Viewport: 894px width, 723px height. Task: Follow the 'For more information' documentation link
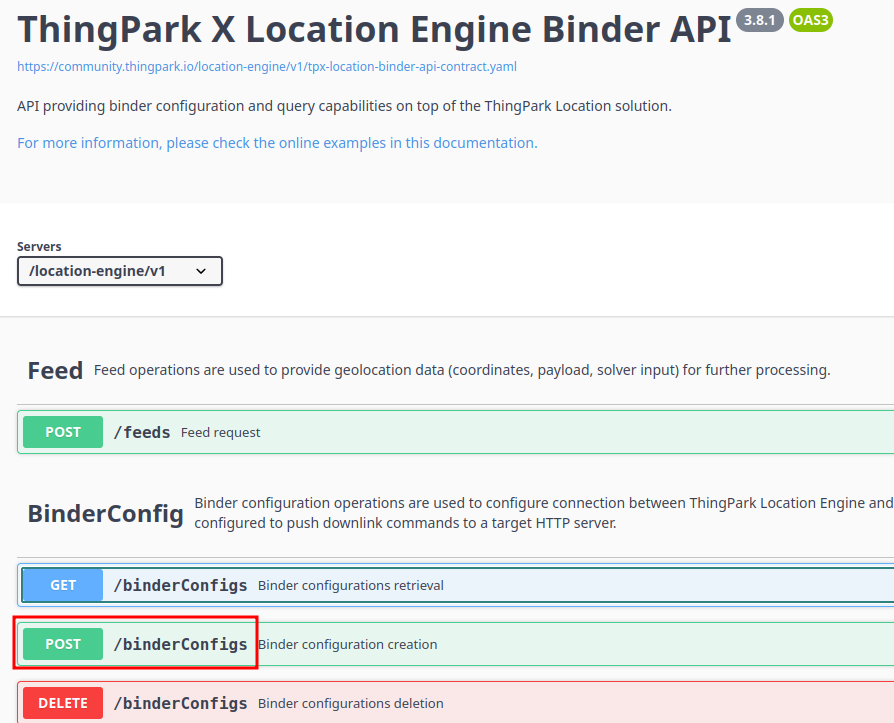277,143
